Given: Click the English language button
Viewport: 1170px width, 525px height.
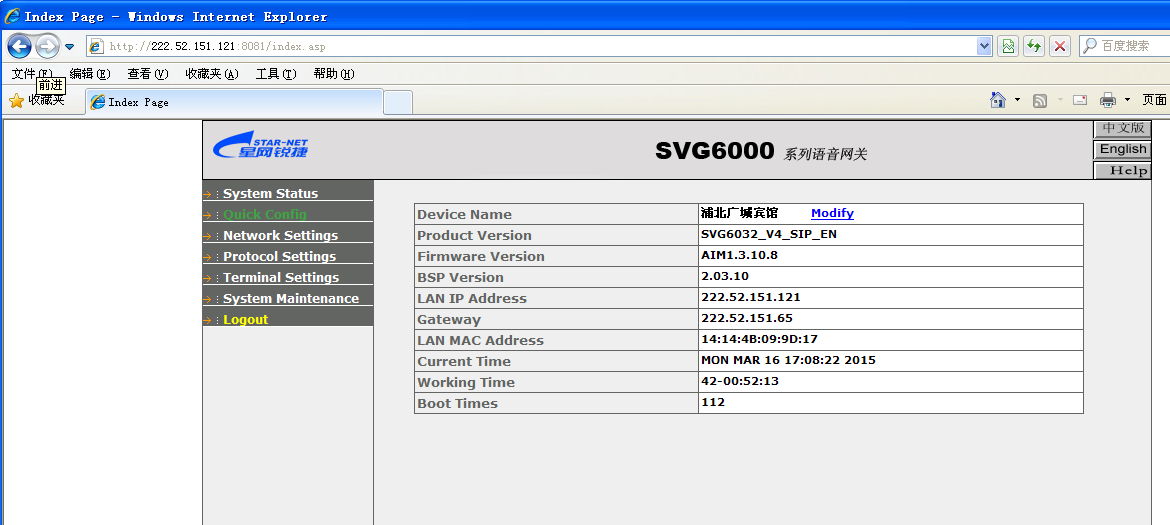Looking at the screenshot, I should pos(1122,149).
